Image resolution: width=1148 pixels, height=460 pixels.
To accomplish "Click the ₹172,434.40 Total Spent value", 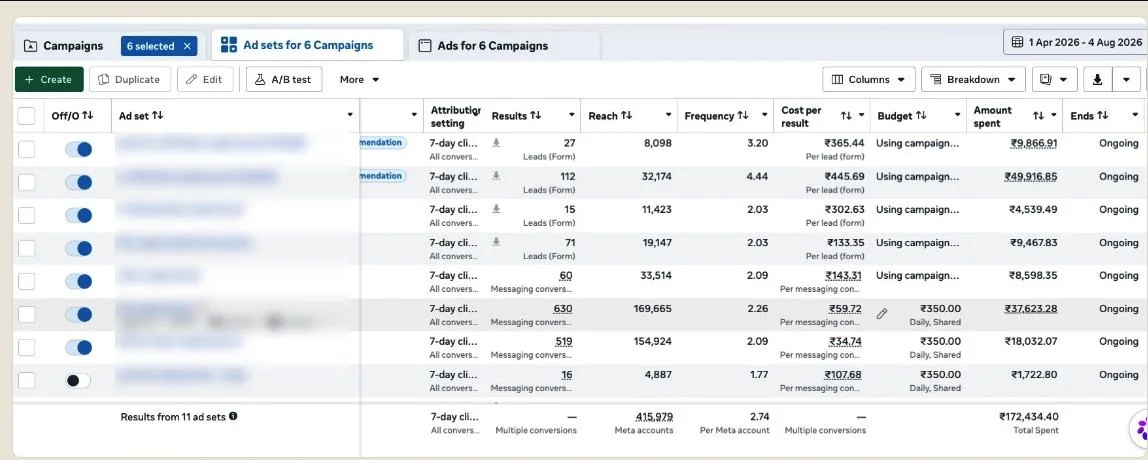I will (x=1029, y=416).
